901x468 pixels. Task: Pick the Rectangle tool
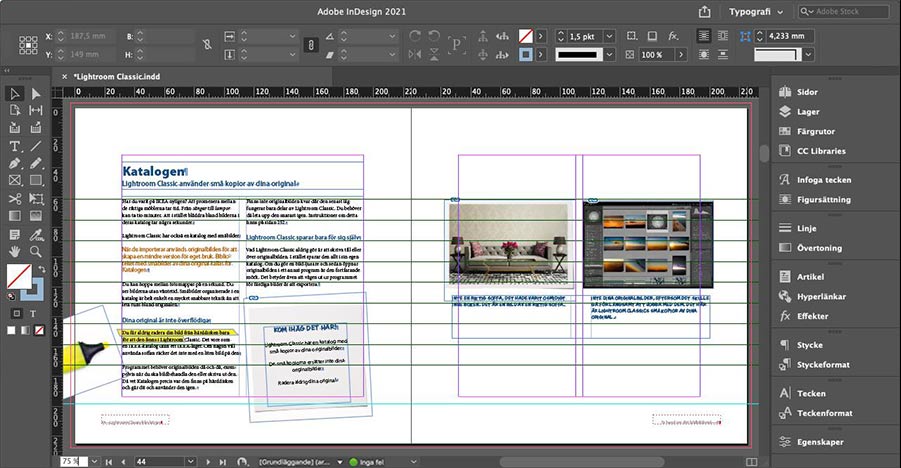(36, 181)
